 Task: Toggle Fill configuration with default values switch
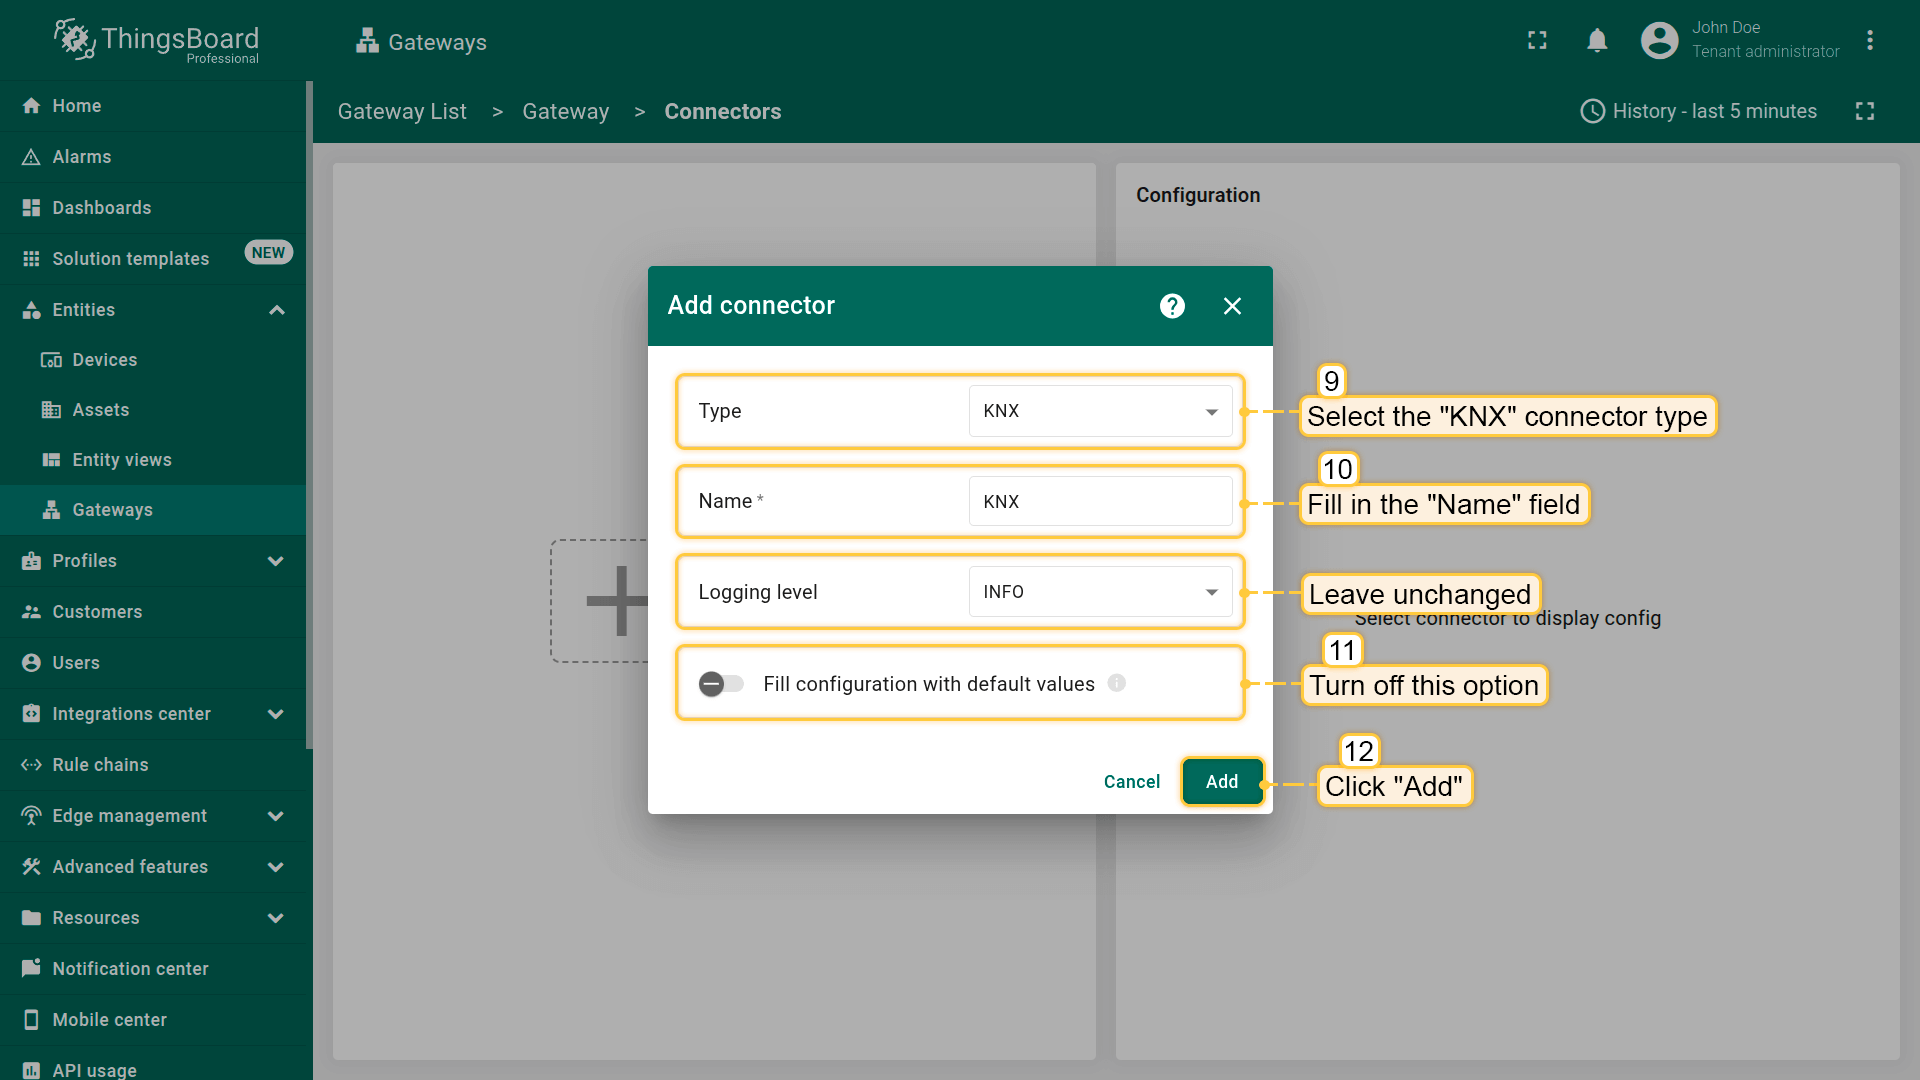tap(721, 684)
